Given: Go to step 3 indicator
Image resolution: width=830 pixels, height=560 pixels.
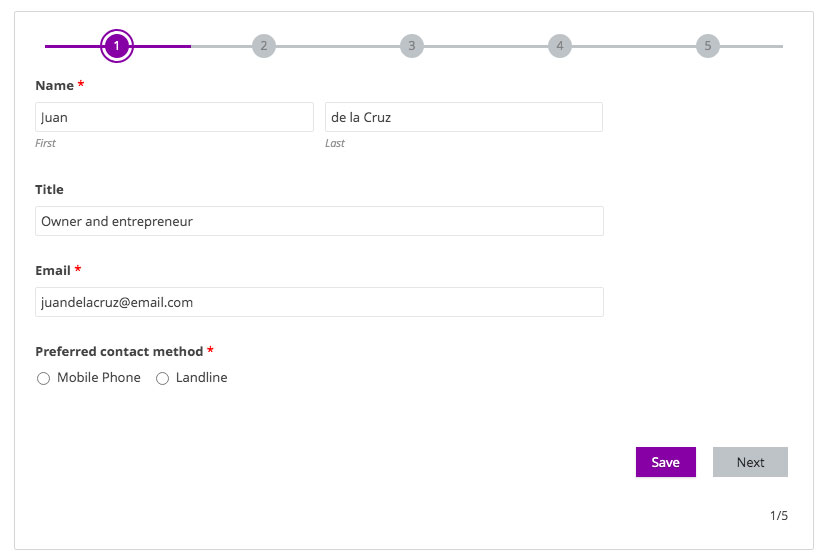Looking at the screenshot, I should click(411, 46).
